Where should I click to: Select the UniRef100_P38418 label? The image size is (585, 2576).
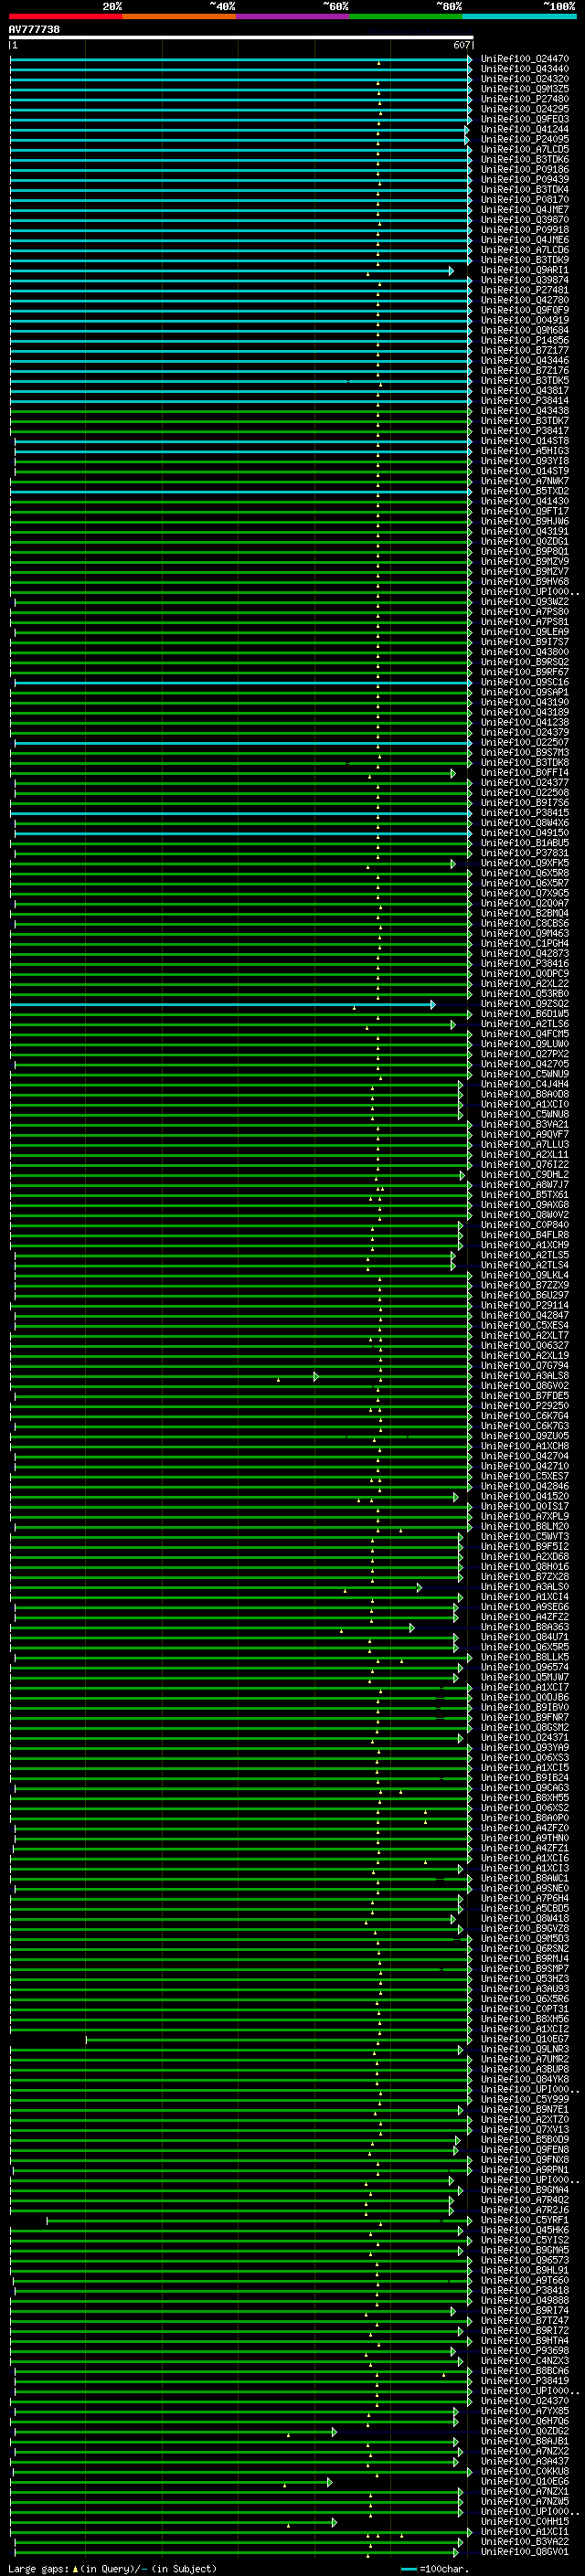pos(525,2291)
